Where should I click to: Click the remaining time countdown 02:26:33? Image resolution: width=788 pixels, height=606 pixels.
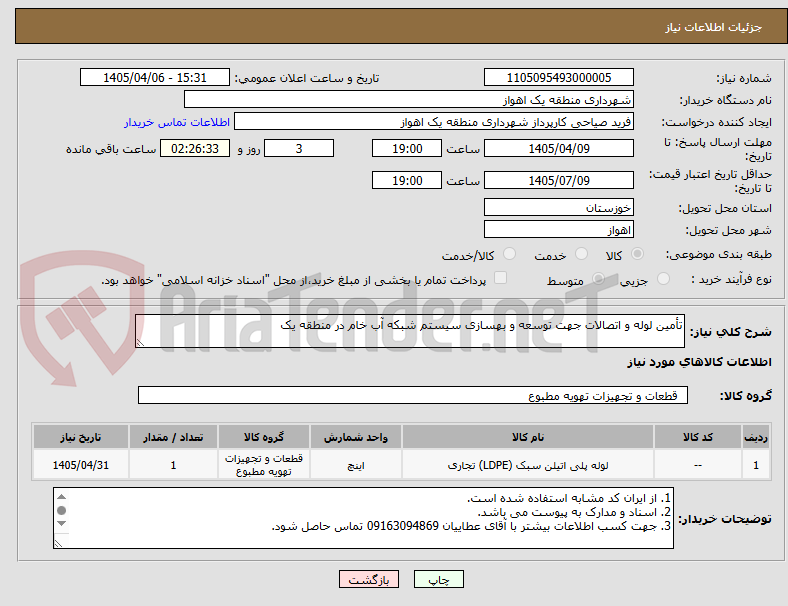coord(195,148)
